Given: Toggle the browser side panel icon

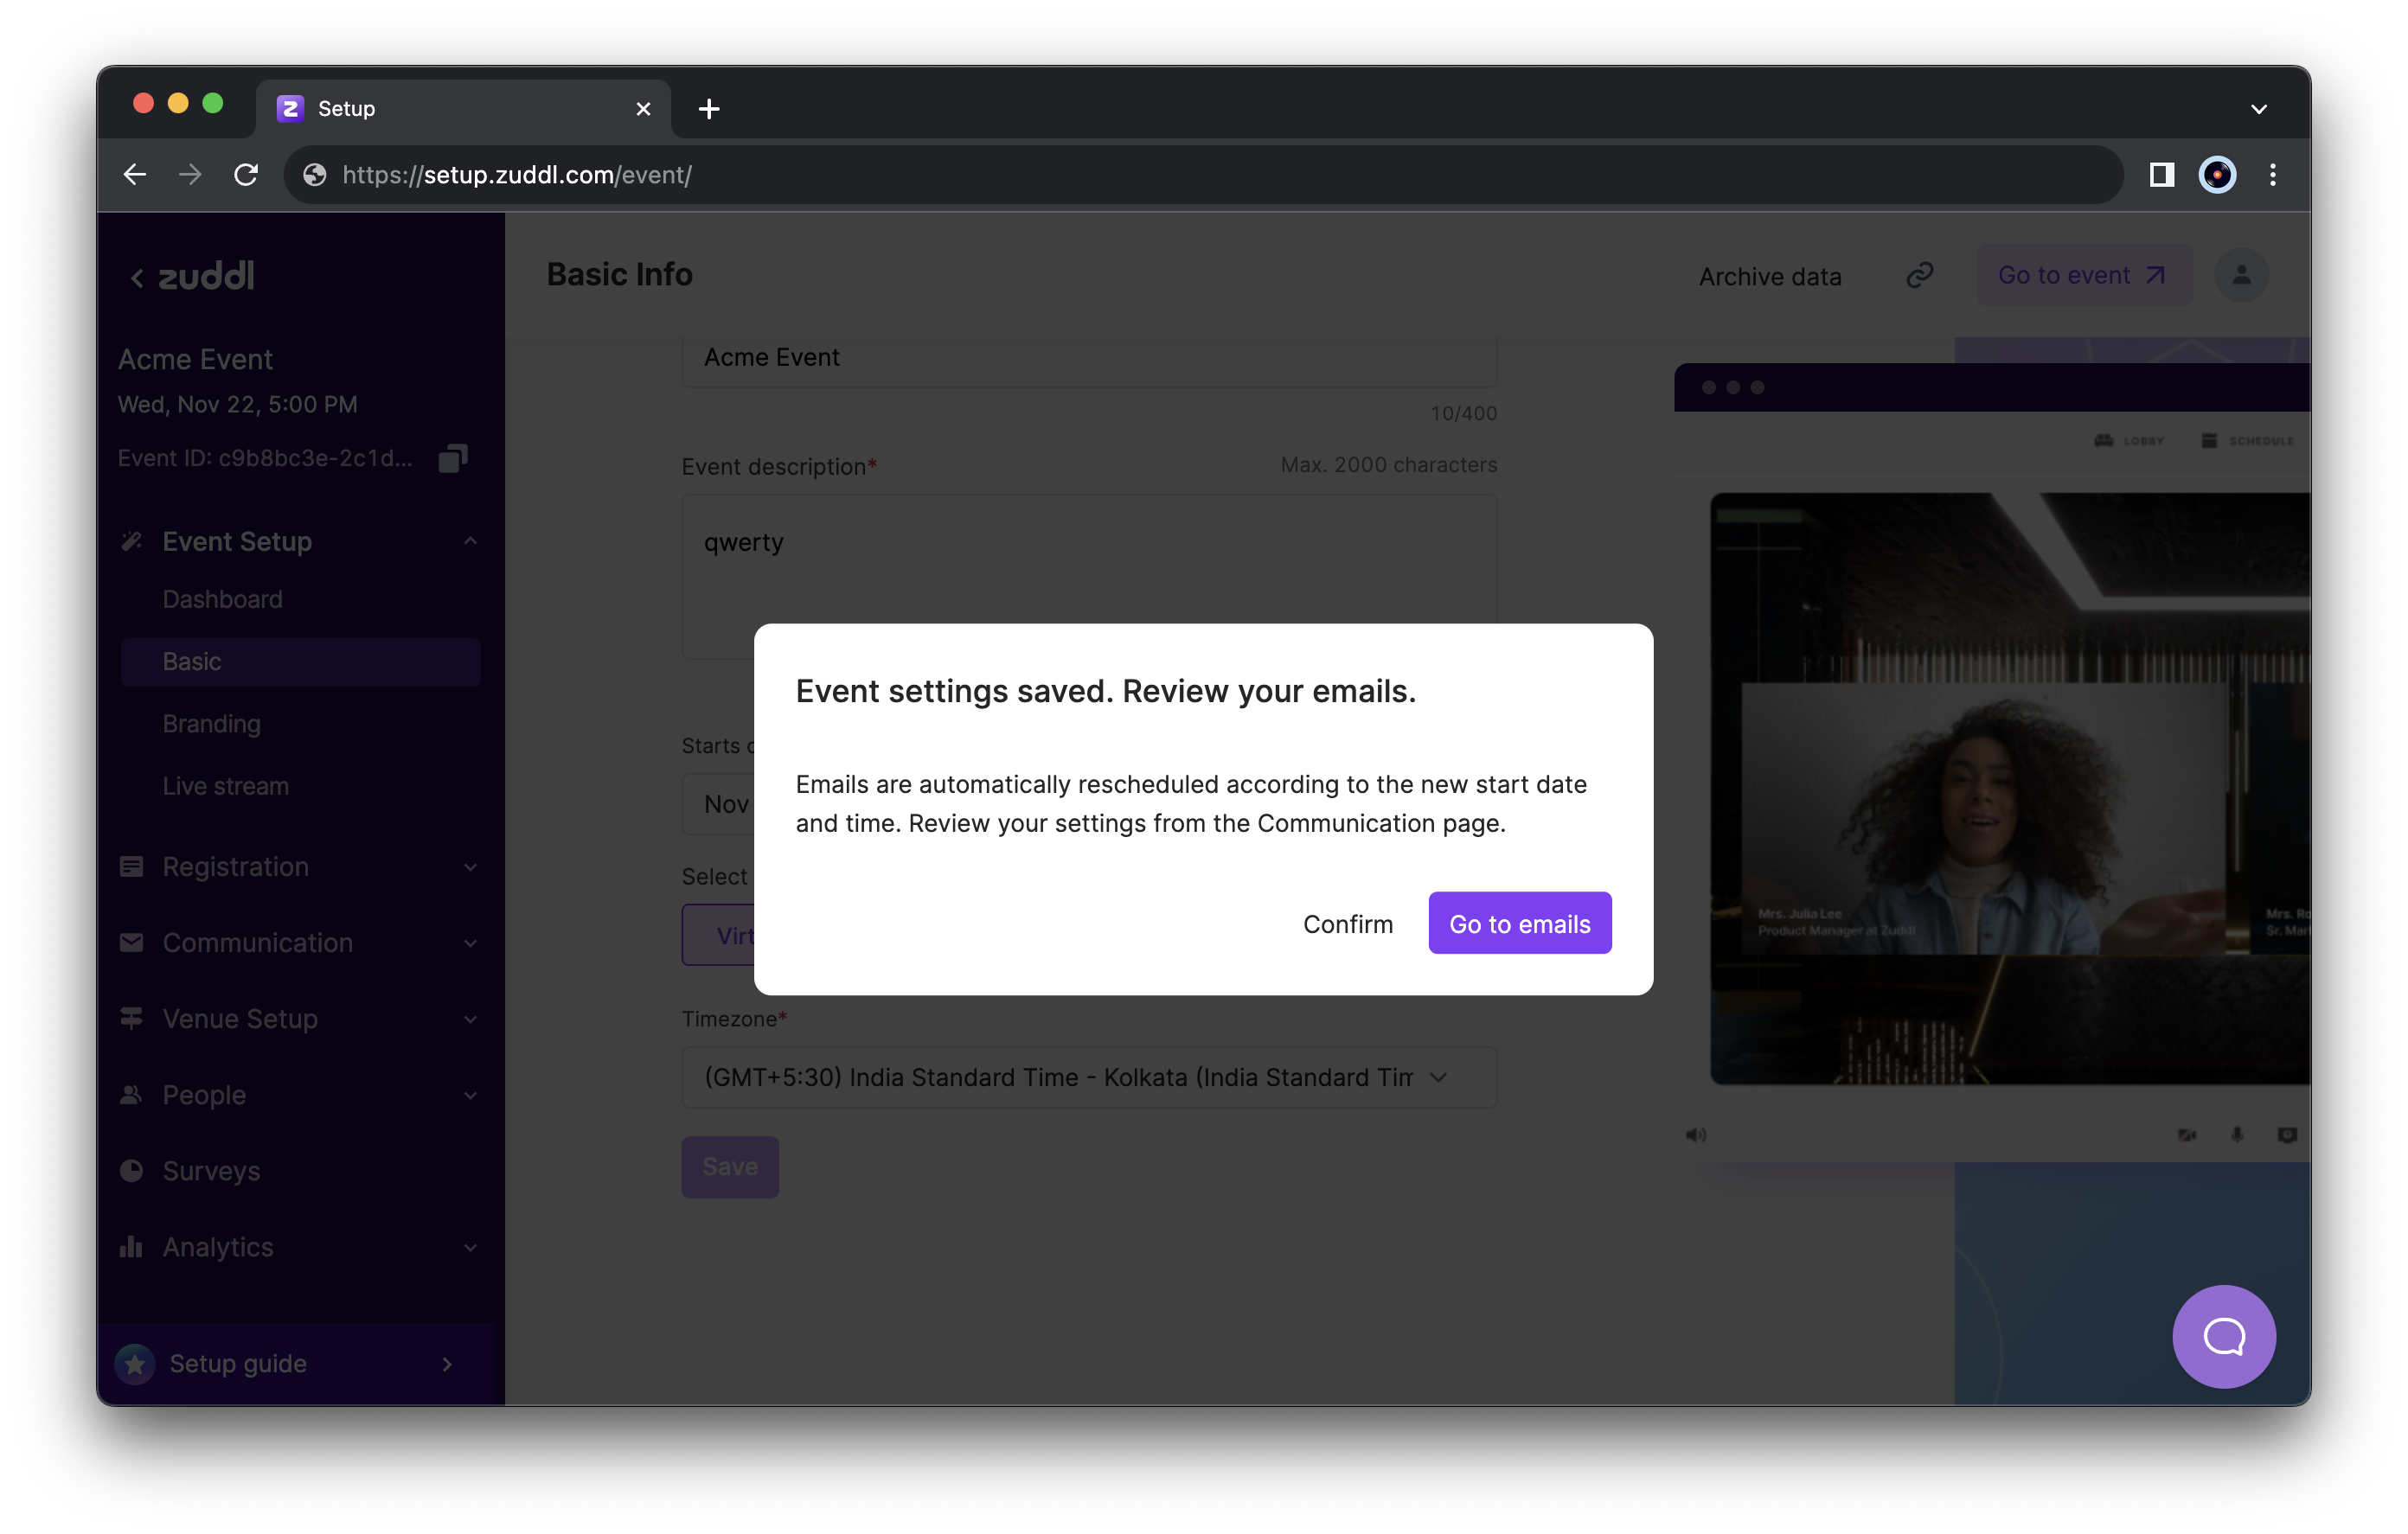Looking at the screenshot, I should (x=2161, y=175).
